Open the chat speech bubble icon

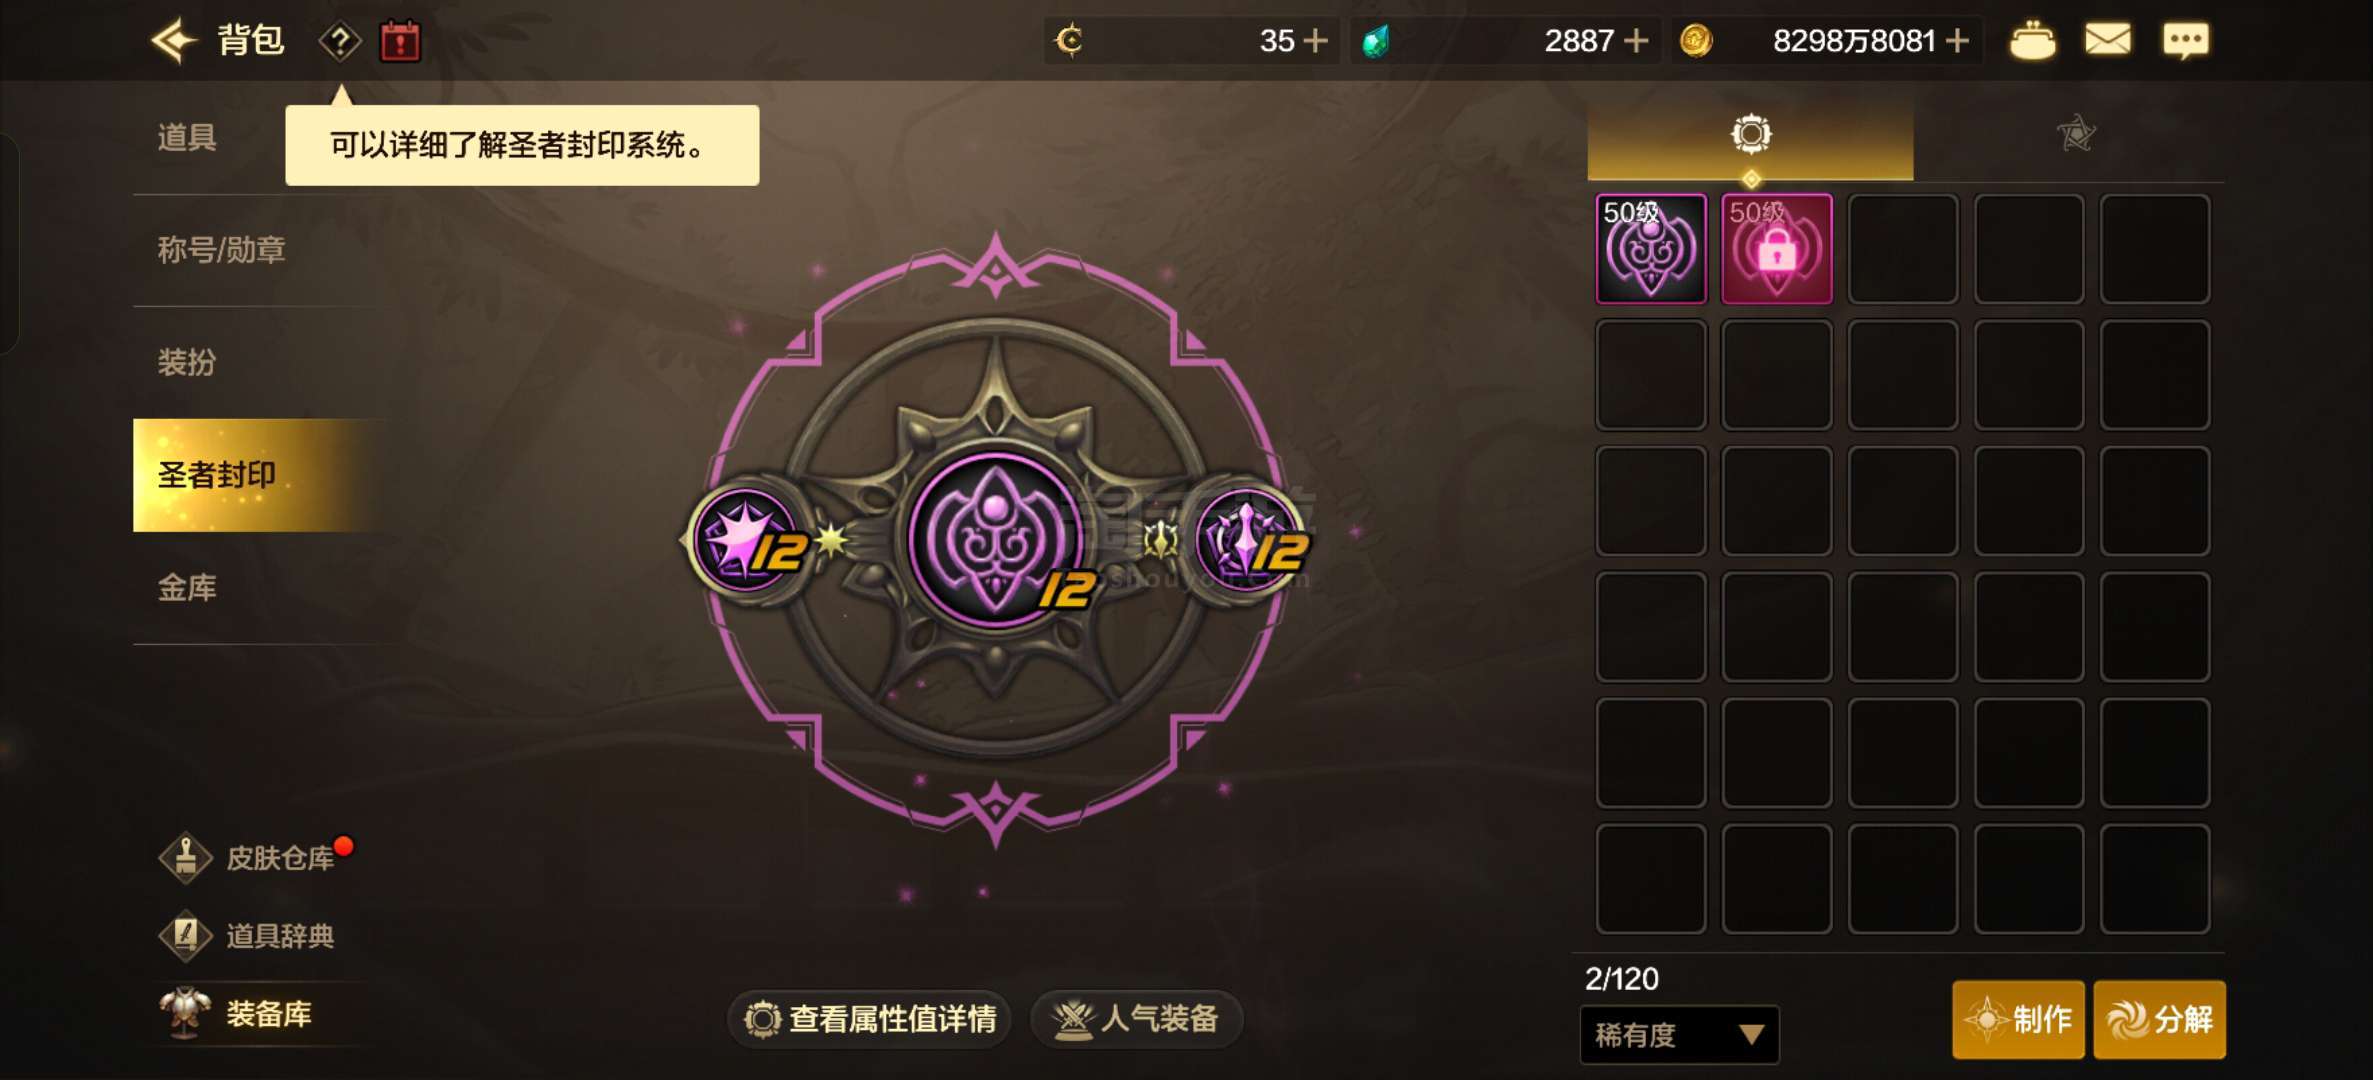pos(2185,41)
